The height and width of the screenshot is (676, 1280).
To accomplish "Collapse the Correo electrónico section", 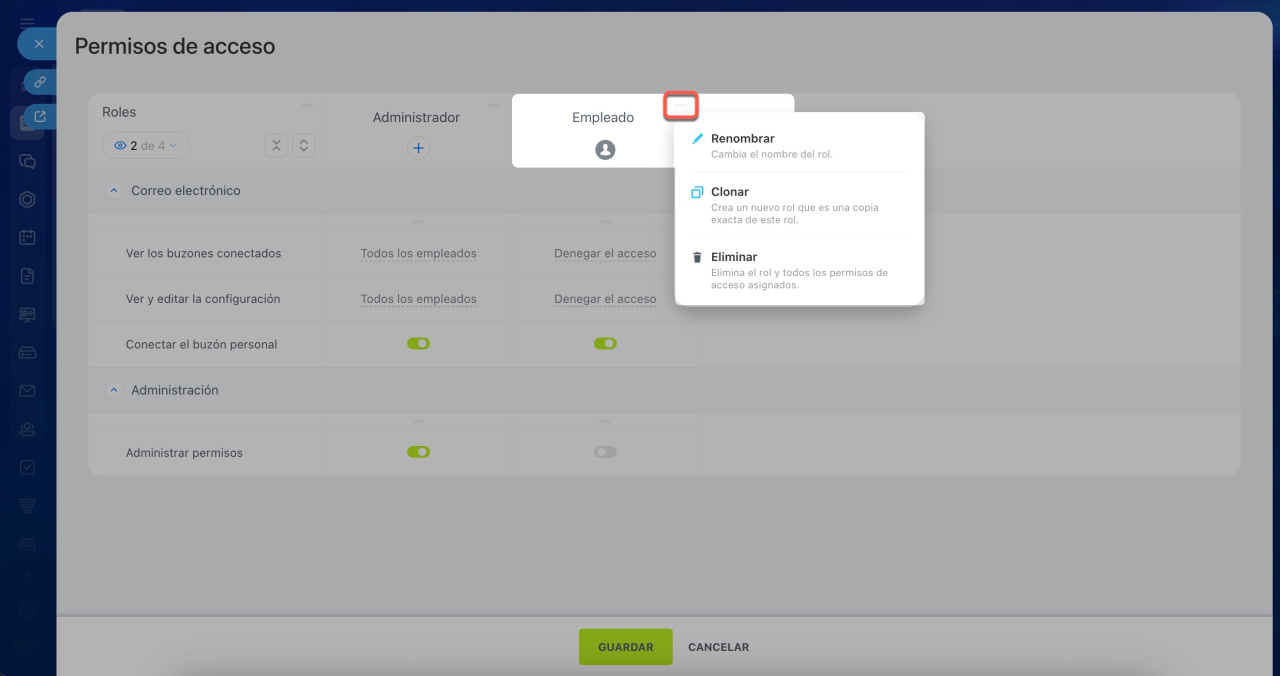I will pos(113,191).
